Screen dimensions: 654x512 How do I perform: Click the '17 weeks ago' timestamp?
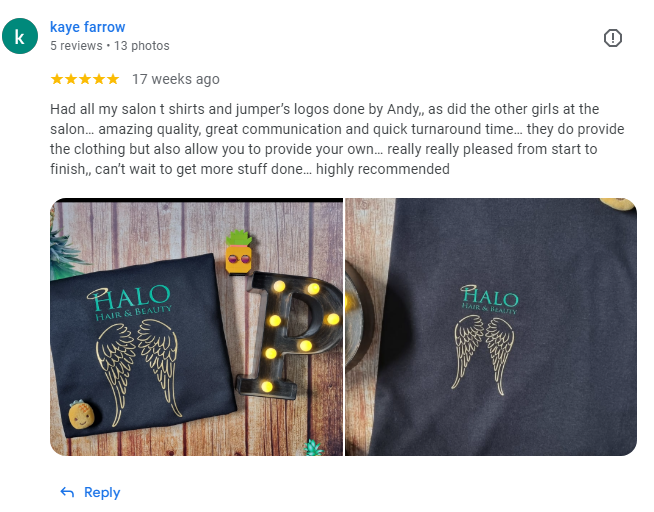tap(176, 79)
